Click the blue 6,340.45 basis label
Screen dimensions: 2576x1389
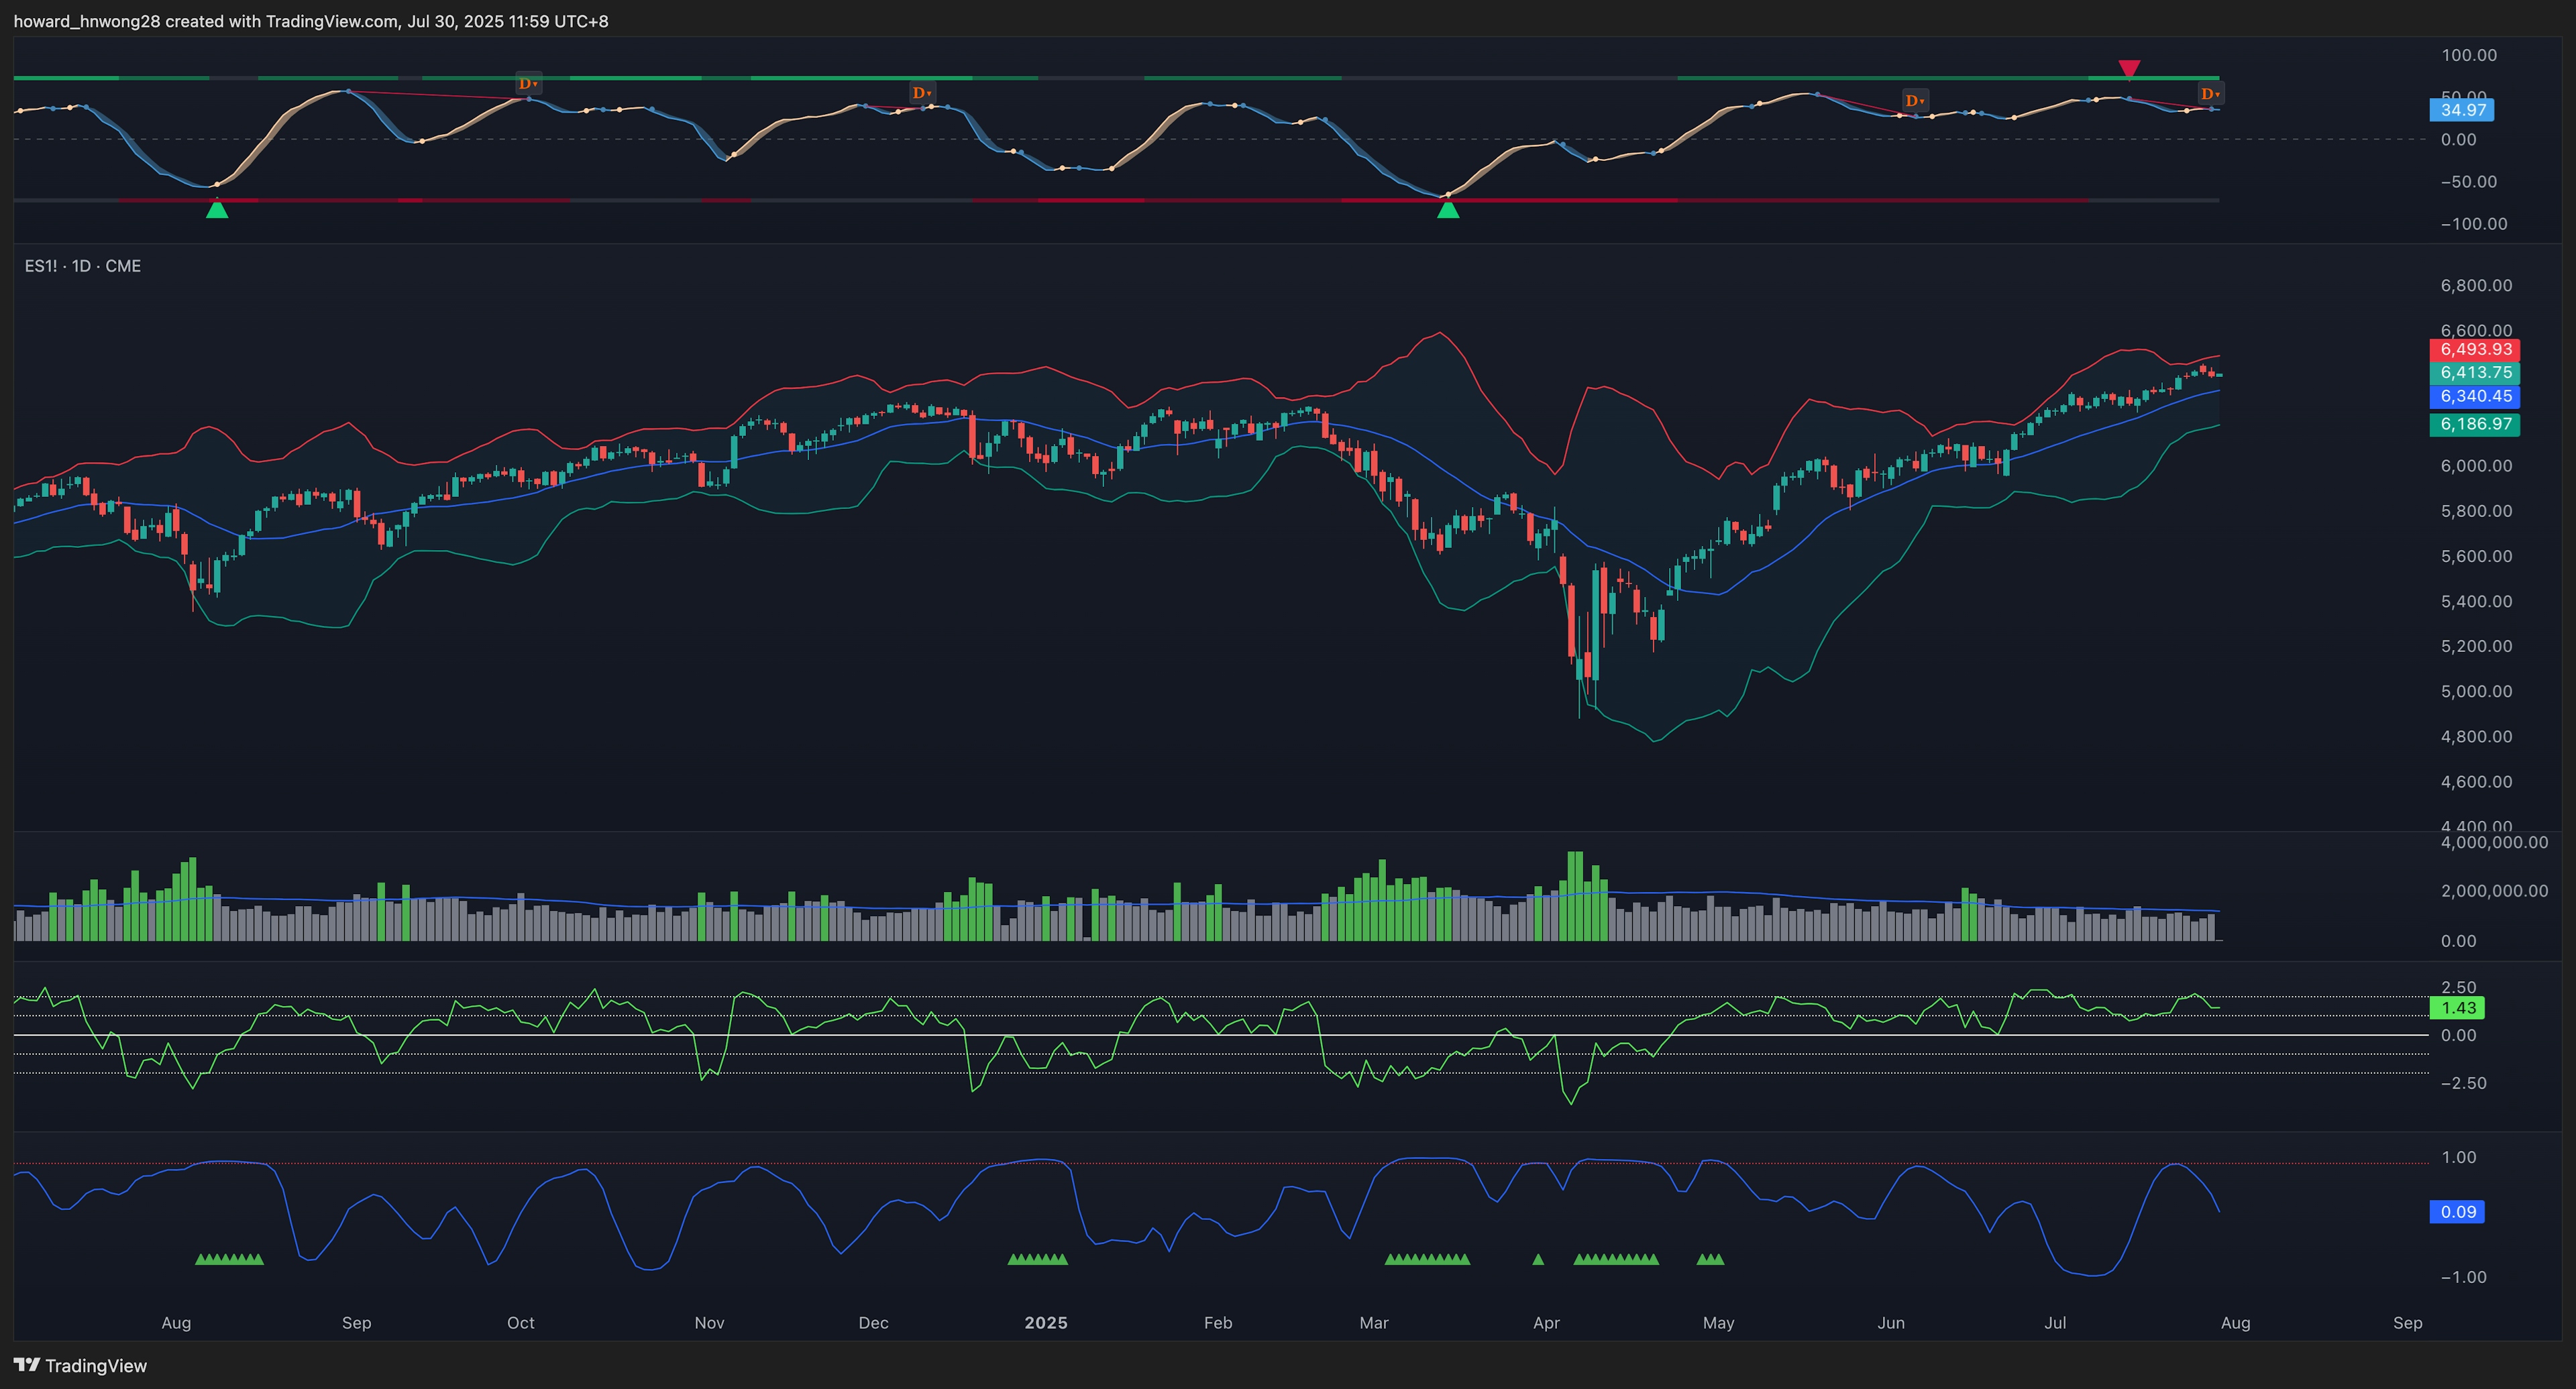(2475, 396)
